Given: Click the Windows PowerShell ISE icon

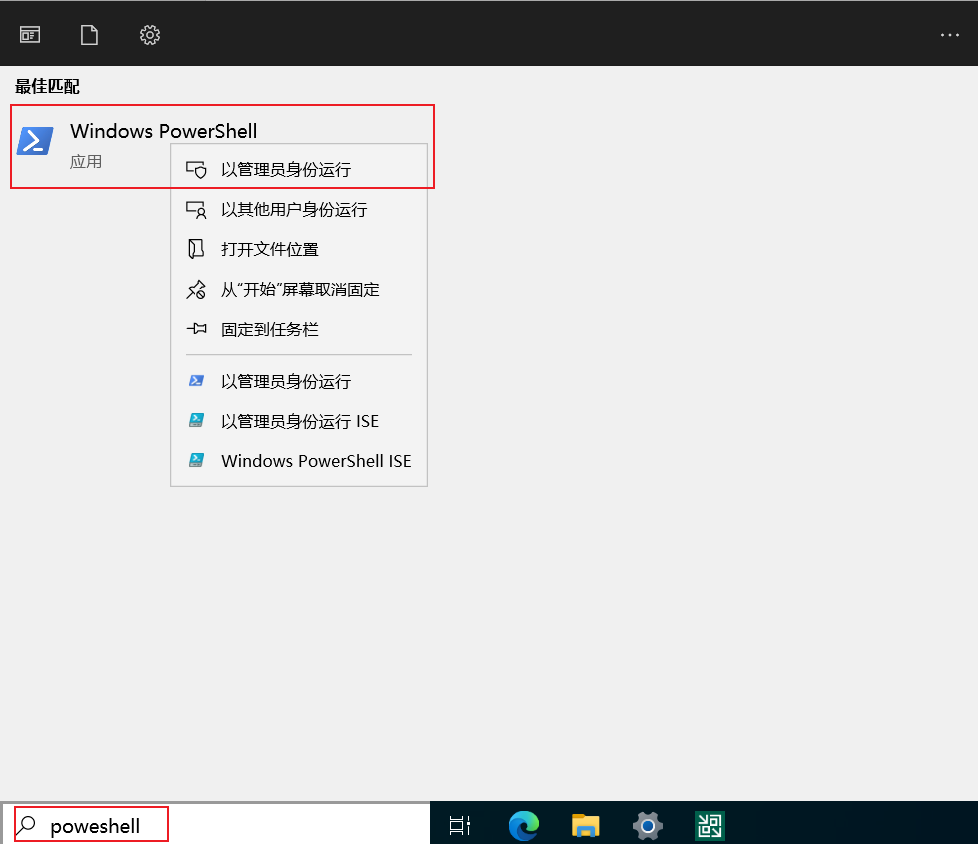Looking at the screenshot, I should pos(197,461).
